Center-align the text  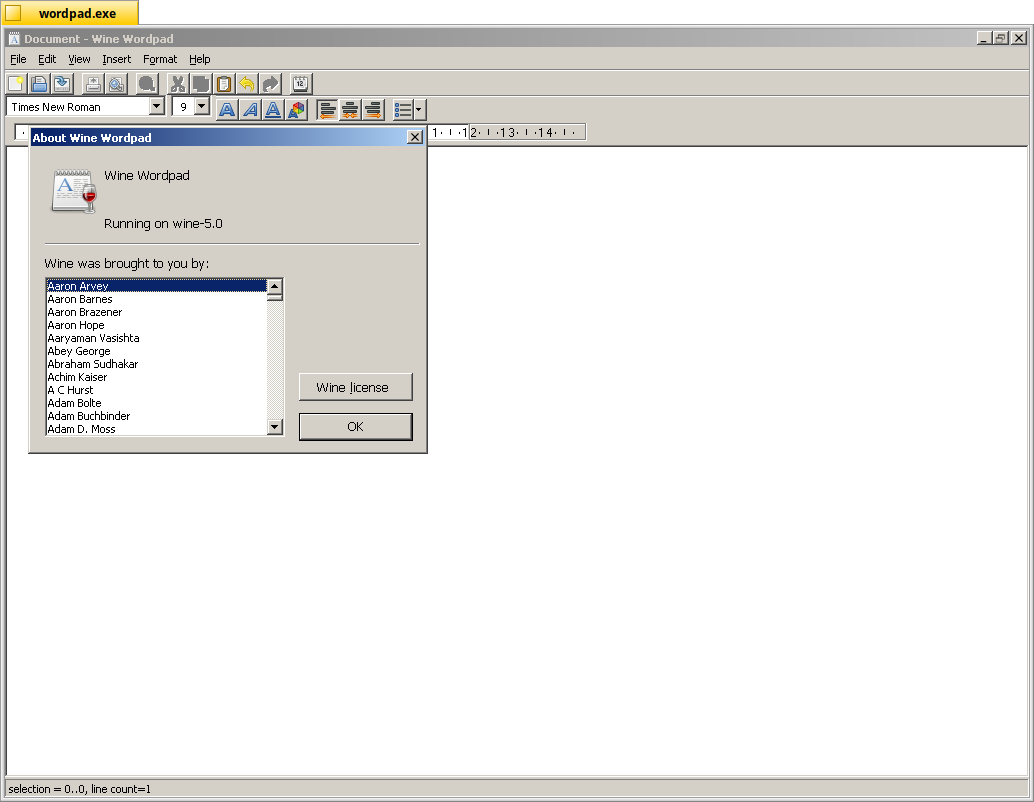[x=350, y=109]
